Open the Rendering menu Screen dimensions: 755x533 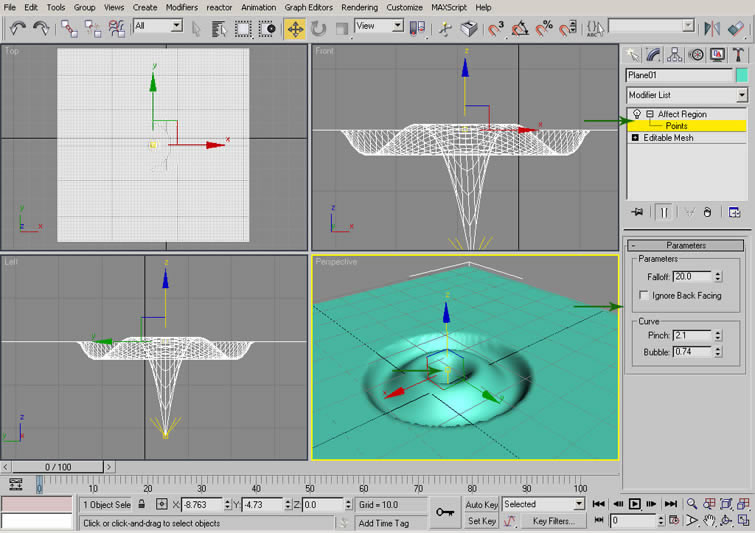pyautogui.click(x=359, y=7)
